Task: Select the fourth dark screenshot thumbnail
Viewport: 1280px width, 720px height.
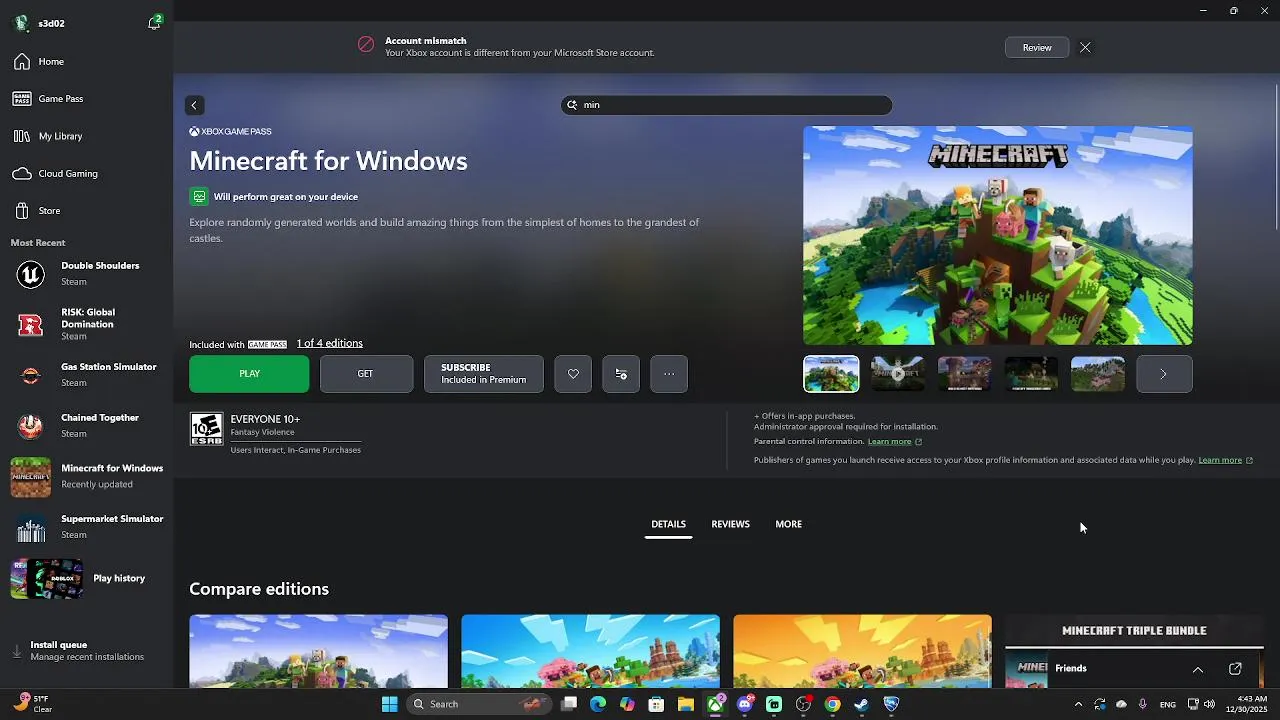Action: click(x=1031, y=374)
